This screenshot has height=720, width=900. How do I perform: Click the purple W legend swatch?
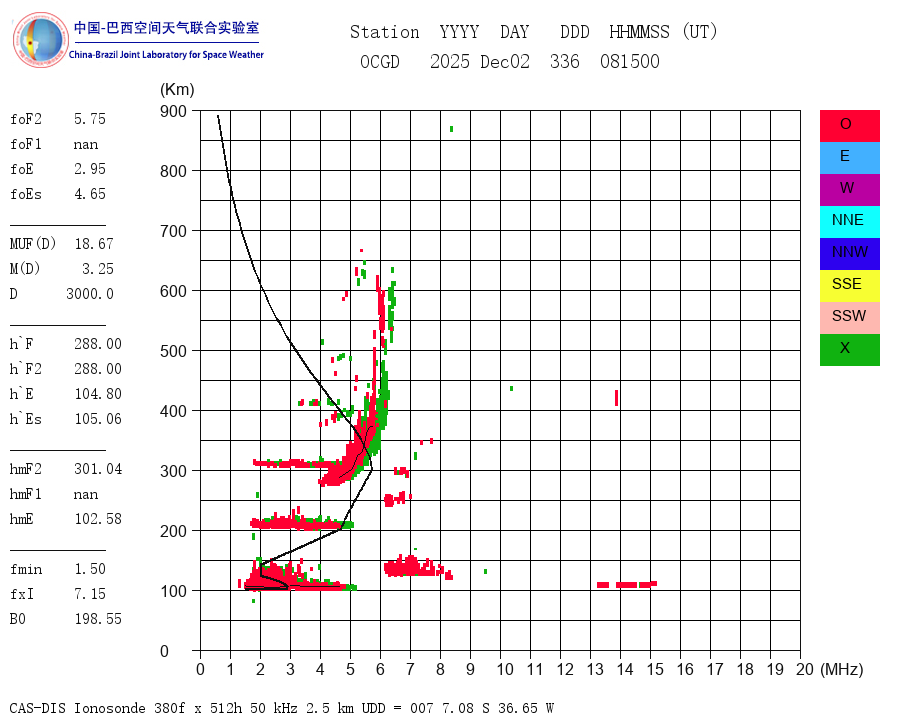tap(849, 189)
